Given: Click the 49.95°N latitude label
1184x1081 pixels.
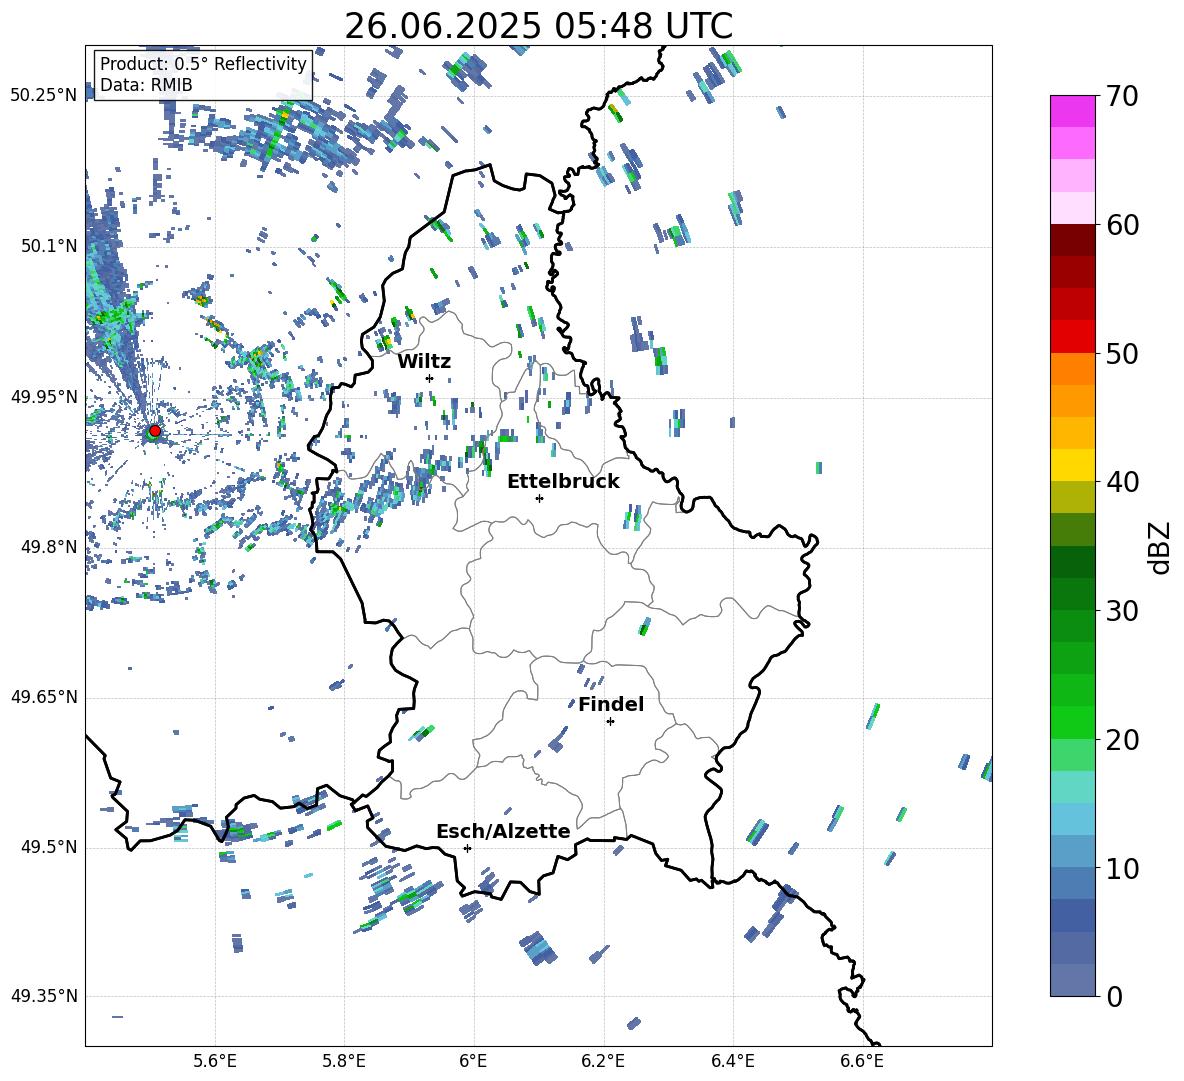Looking at the screenshot, I should (44, 397).
